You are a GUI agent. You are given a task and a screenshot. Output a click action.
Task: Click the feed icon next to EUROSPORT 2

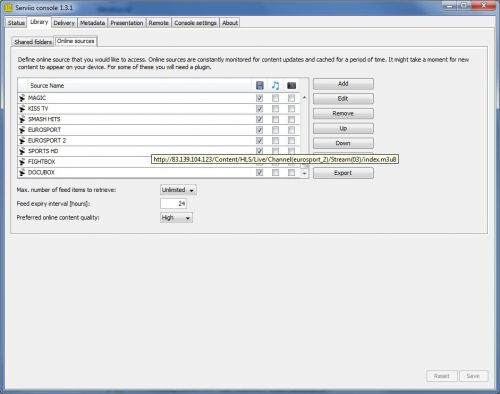coord(22,141)
